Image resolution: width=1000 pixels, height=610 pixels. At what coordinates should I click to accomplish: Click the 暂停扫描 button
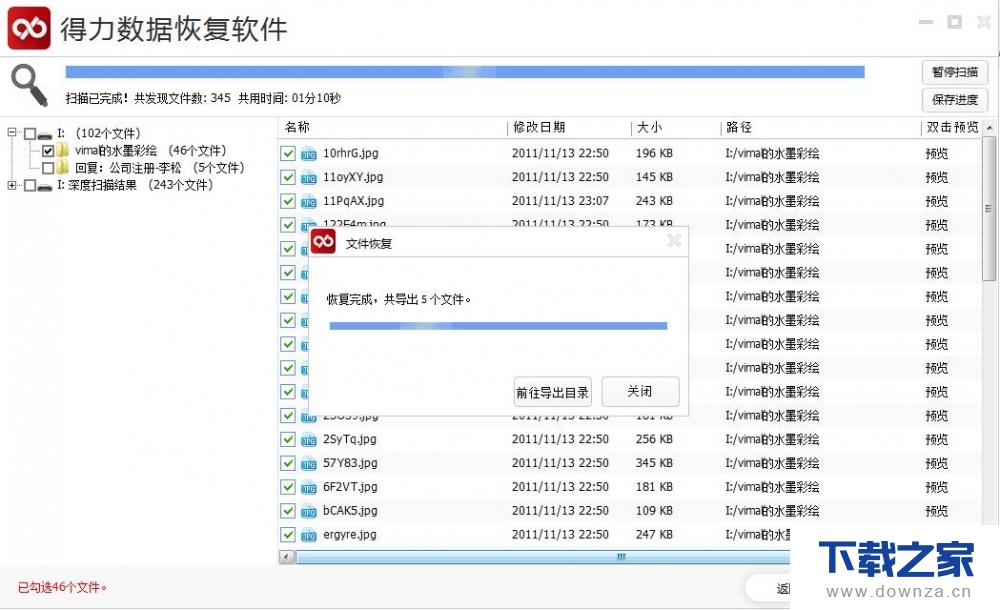pos(955,72)
